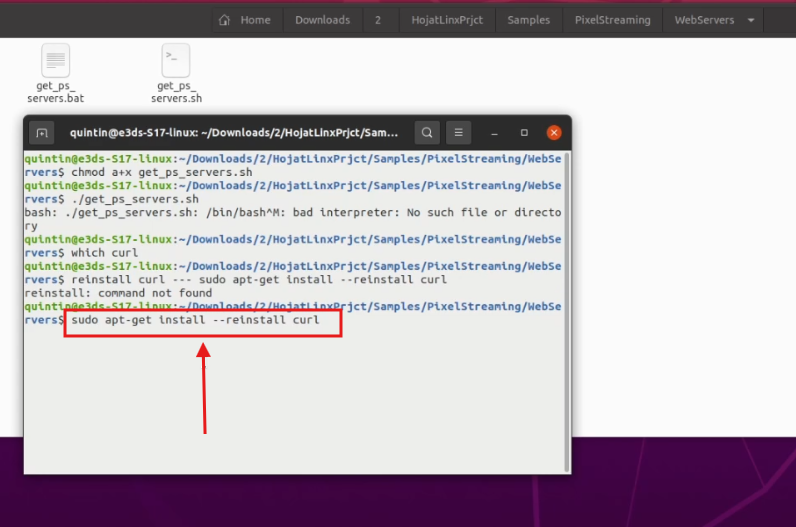Go to PixelStreaming in the path bar
Image resolution: width=796 pixels, height=527 pixels.
click(x=612, y=20)
